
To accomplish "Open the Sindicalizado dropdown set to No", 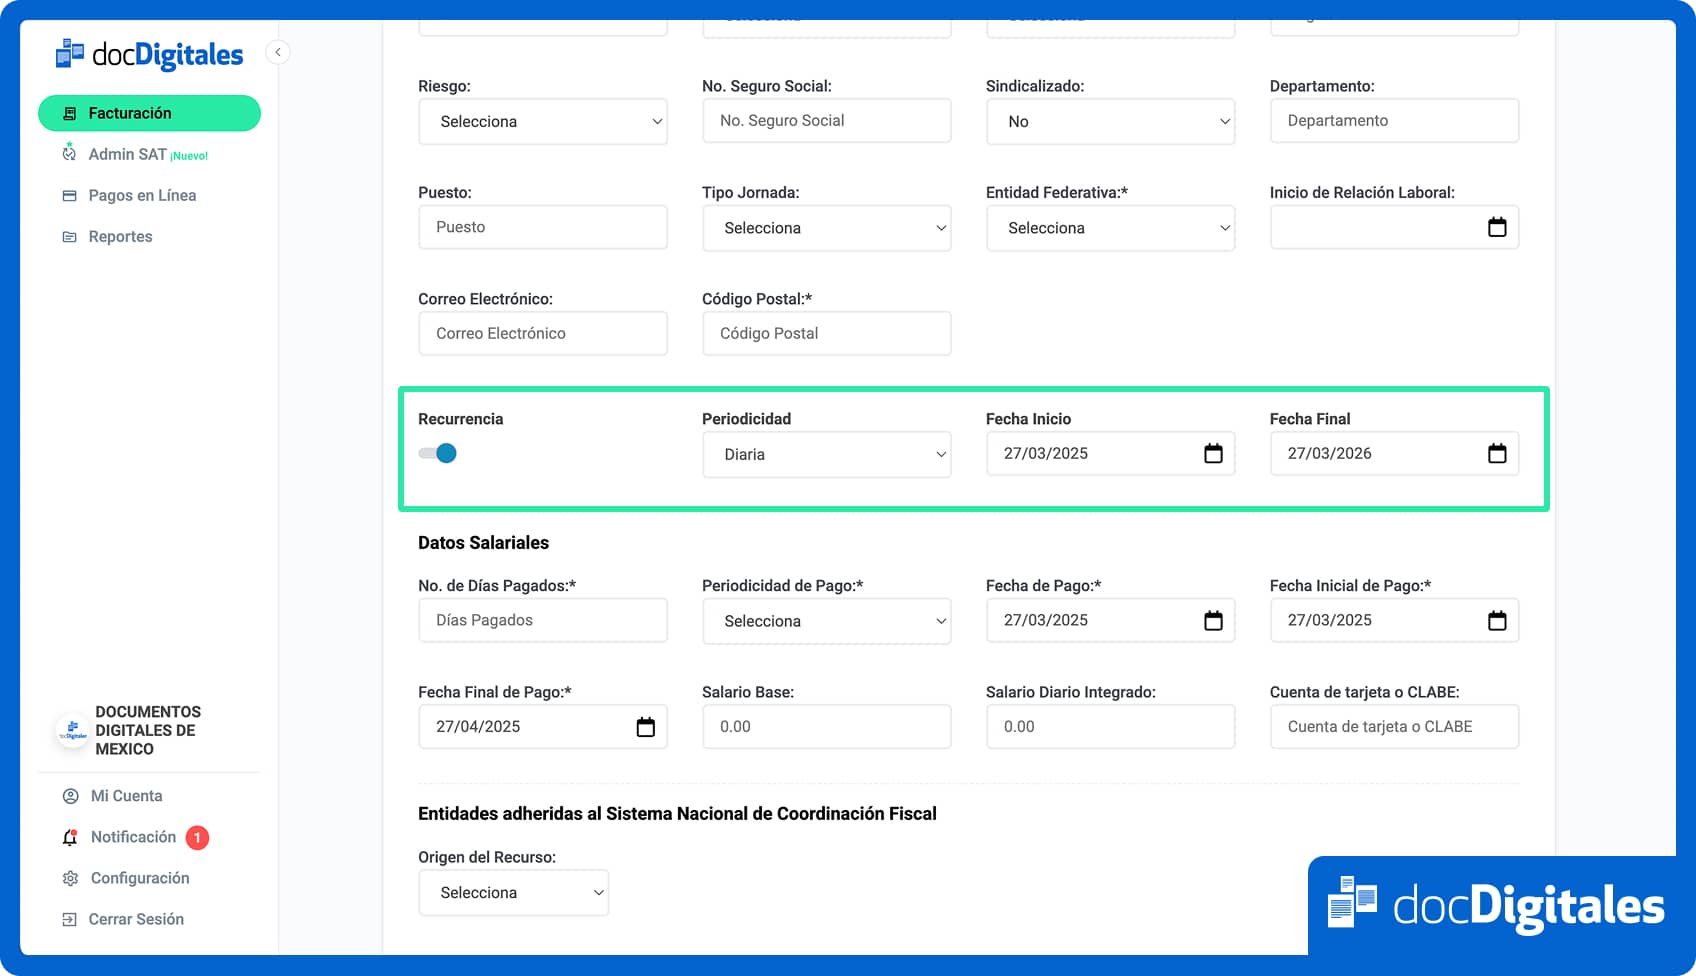I will (1110, 121).
